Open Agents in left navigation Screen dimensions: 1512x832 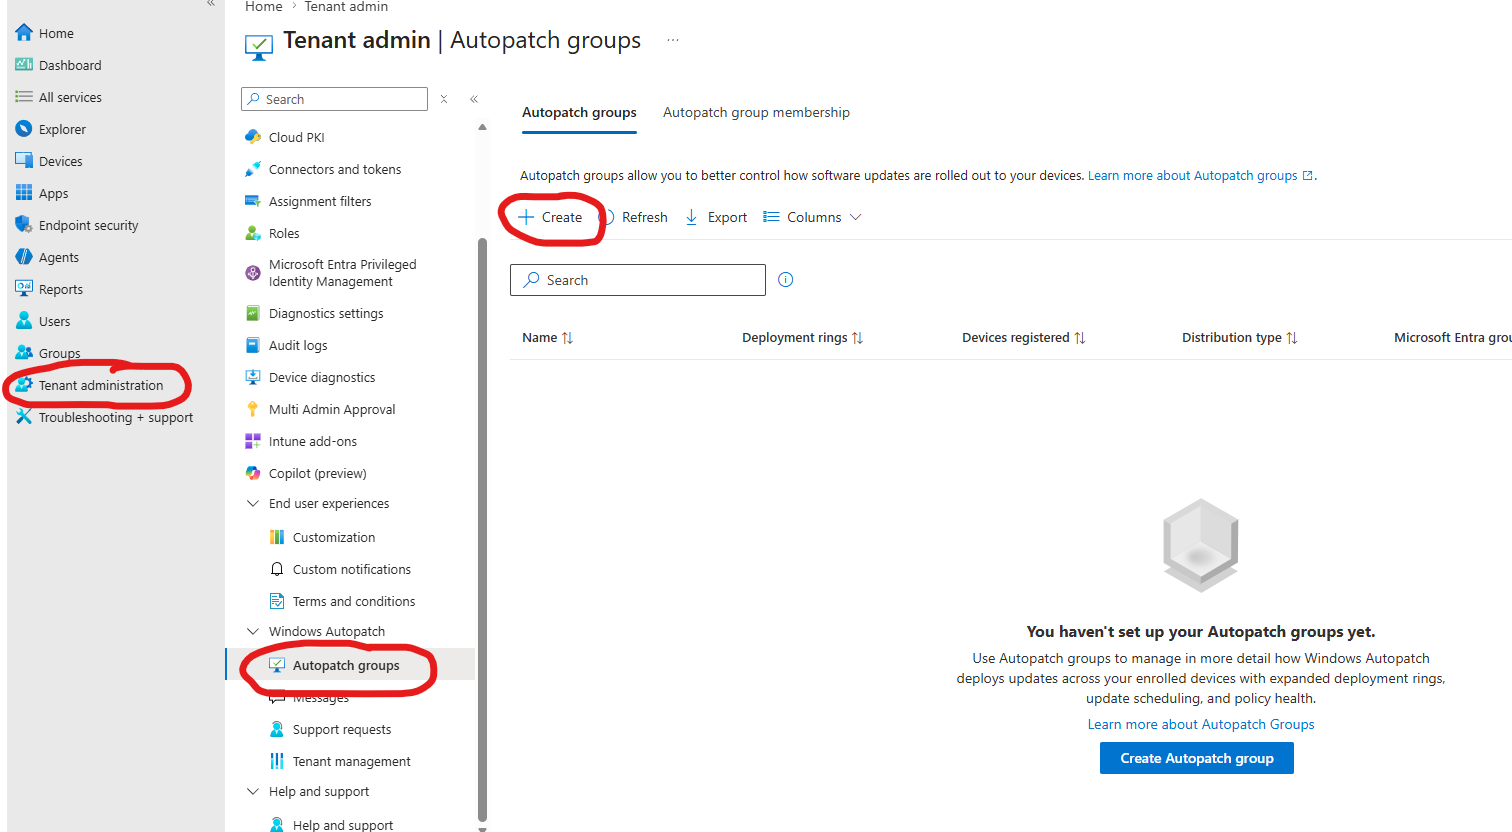tap(58, 257)
